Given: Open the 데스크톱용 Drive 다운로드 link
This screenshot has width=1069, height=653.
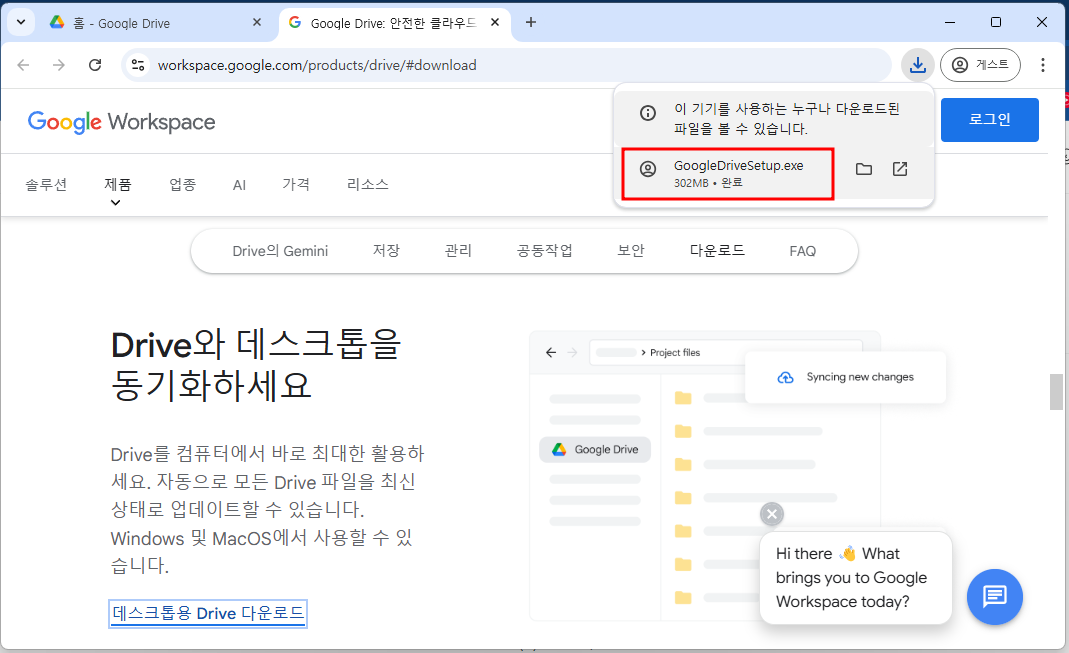Looking at the screenshot, I should pos(207,613).
